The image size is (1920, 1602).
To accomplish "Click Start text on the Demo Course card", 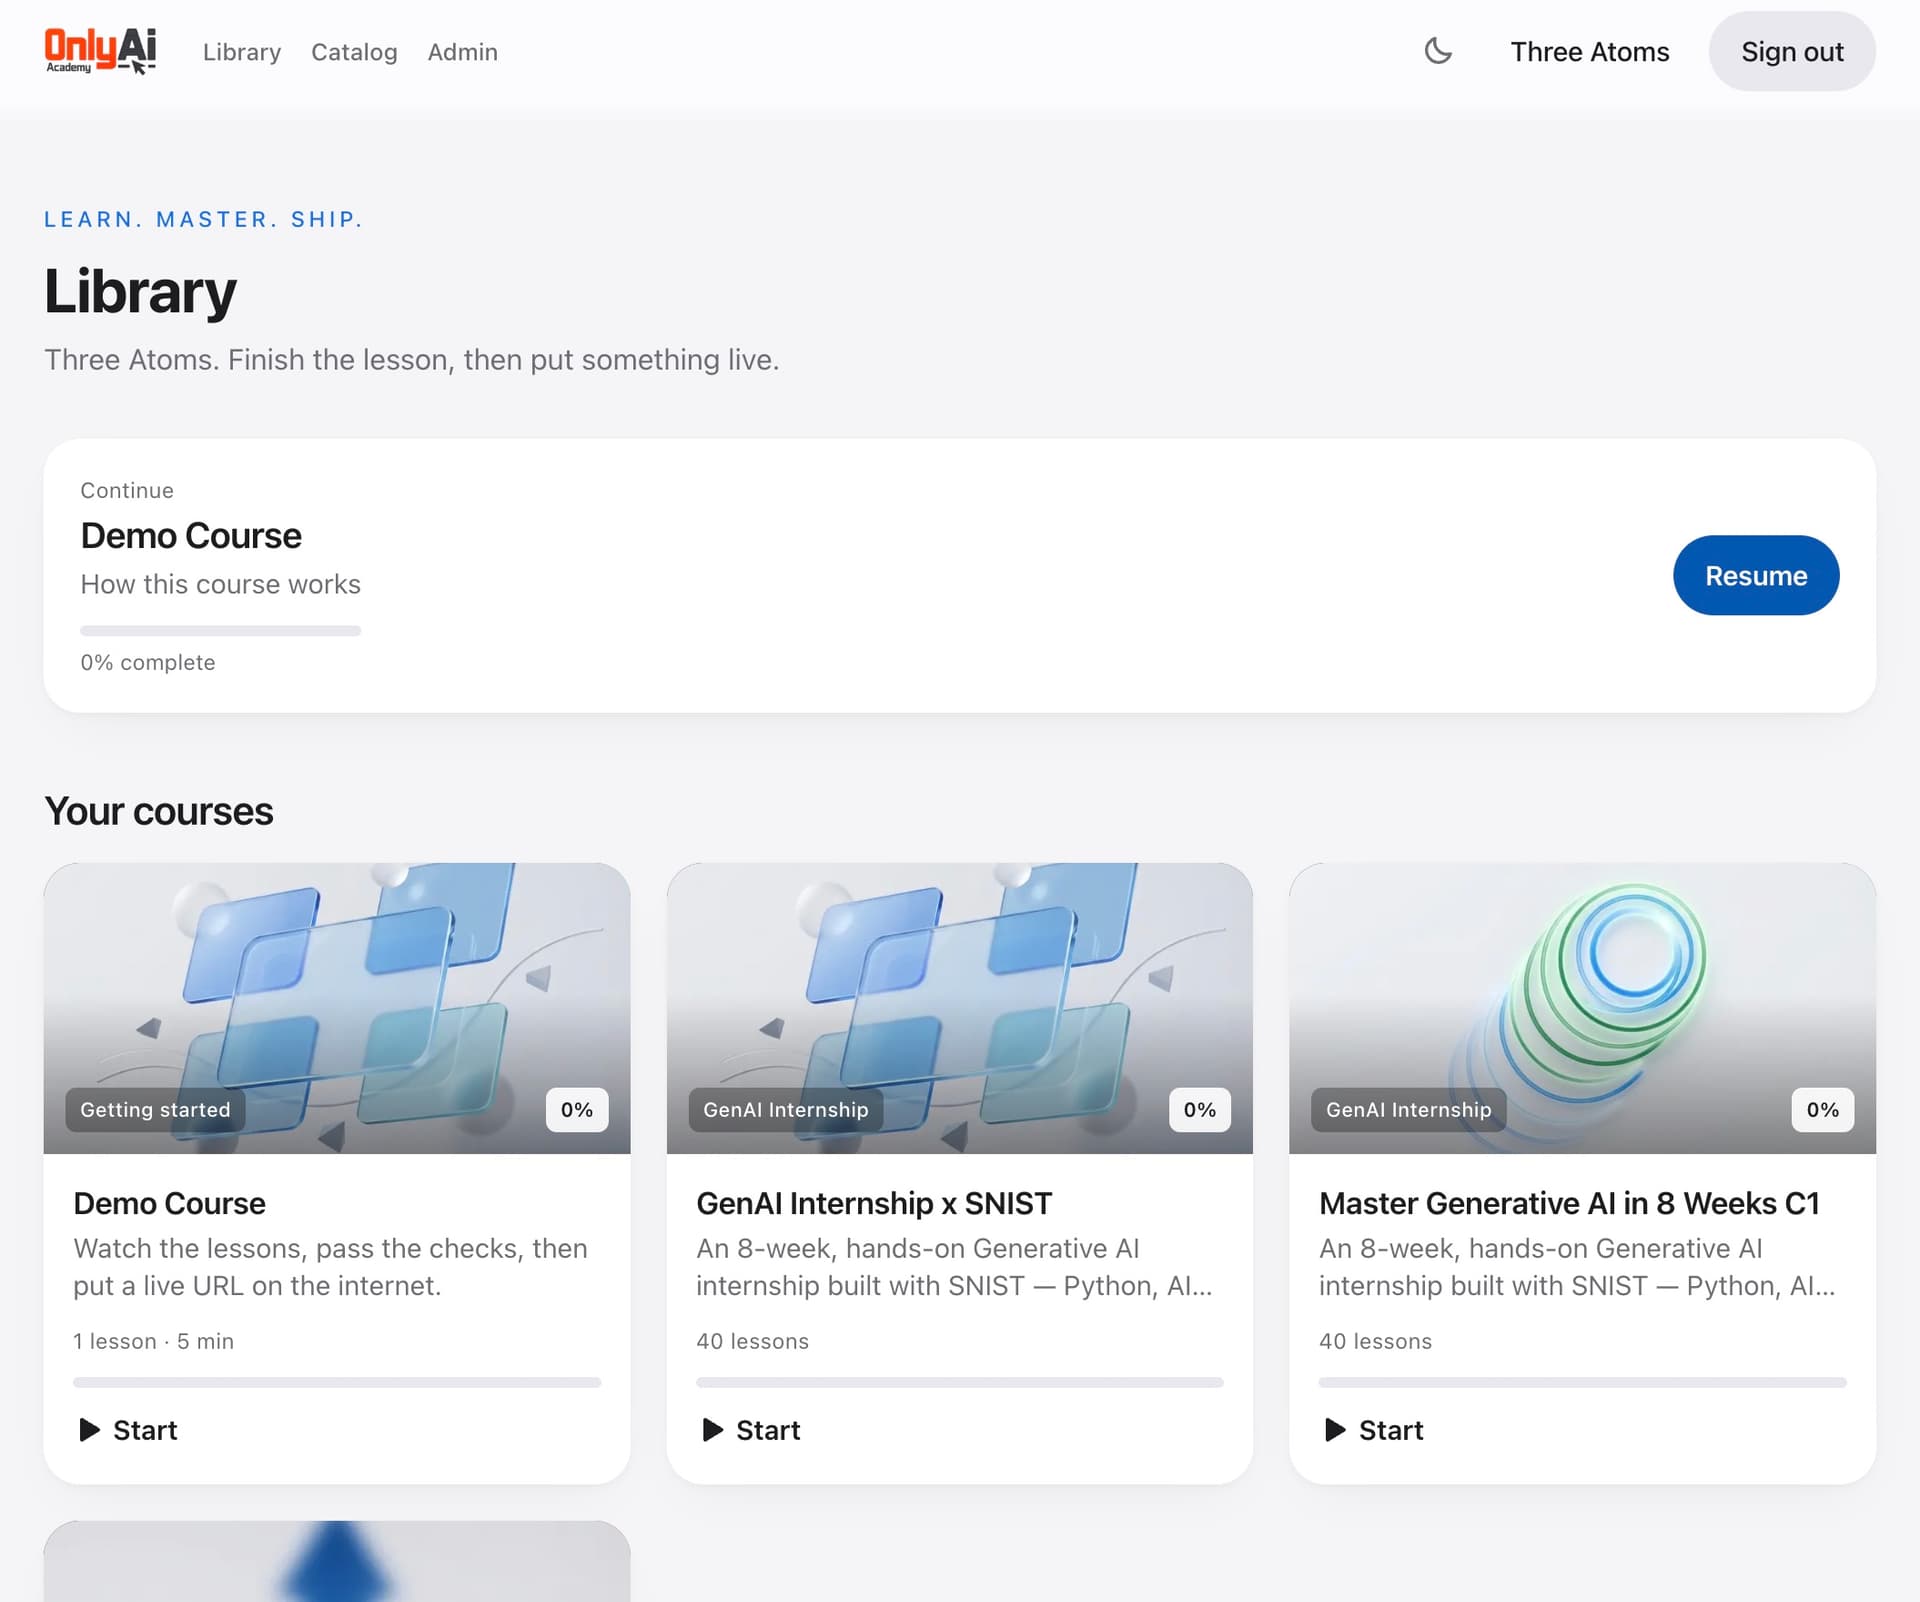I will pyautogui.click(x=145, y=1430).
